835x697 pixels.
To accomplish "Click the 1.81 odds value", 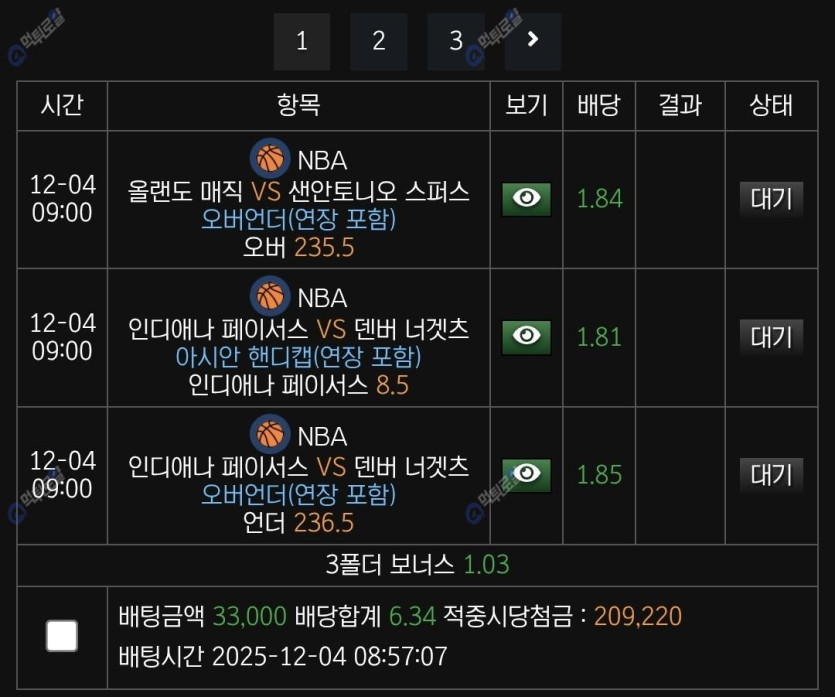I will point(599,337).
